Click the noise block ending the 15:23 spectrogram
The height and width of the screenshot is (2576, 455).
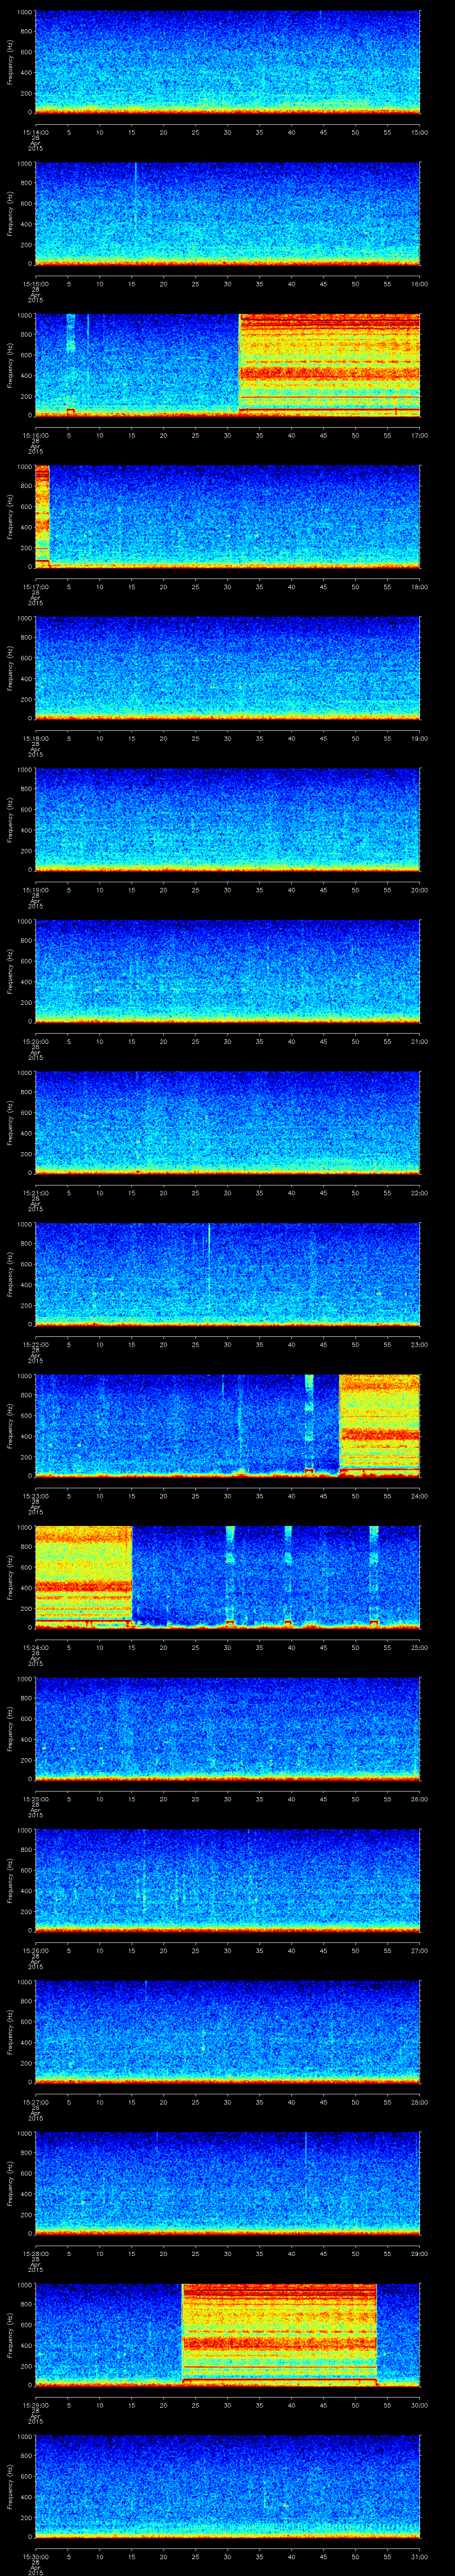[379, 1424]
